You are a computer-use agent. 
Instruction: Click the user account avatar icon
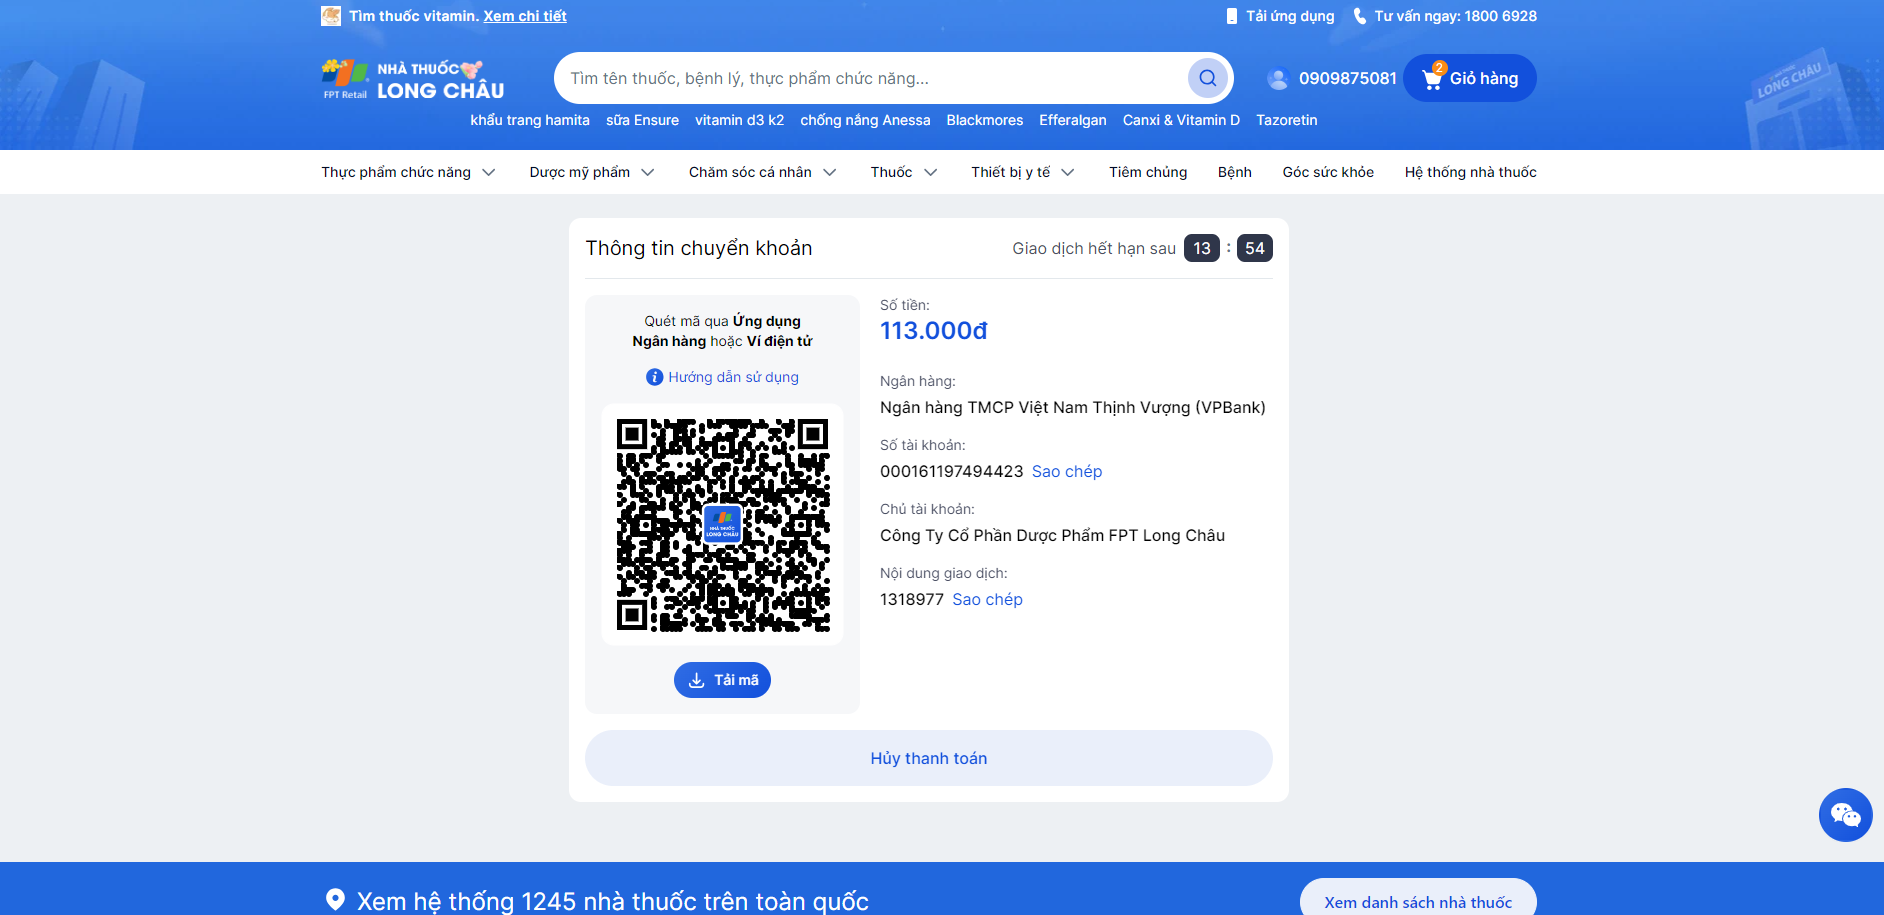(x=1277, y=78)
